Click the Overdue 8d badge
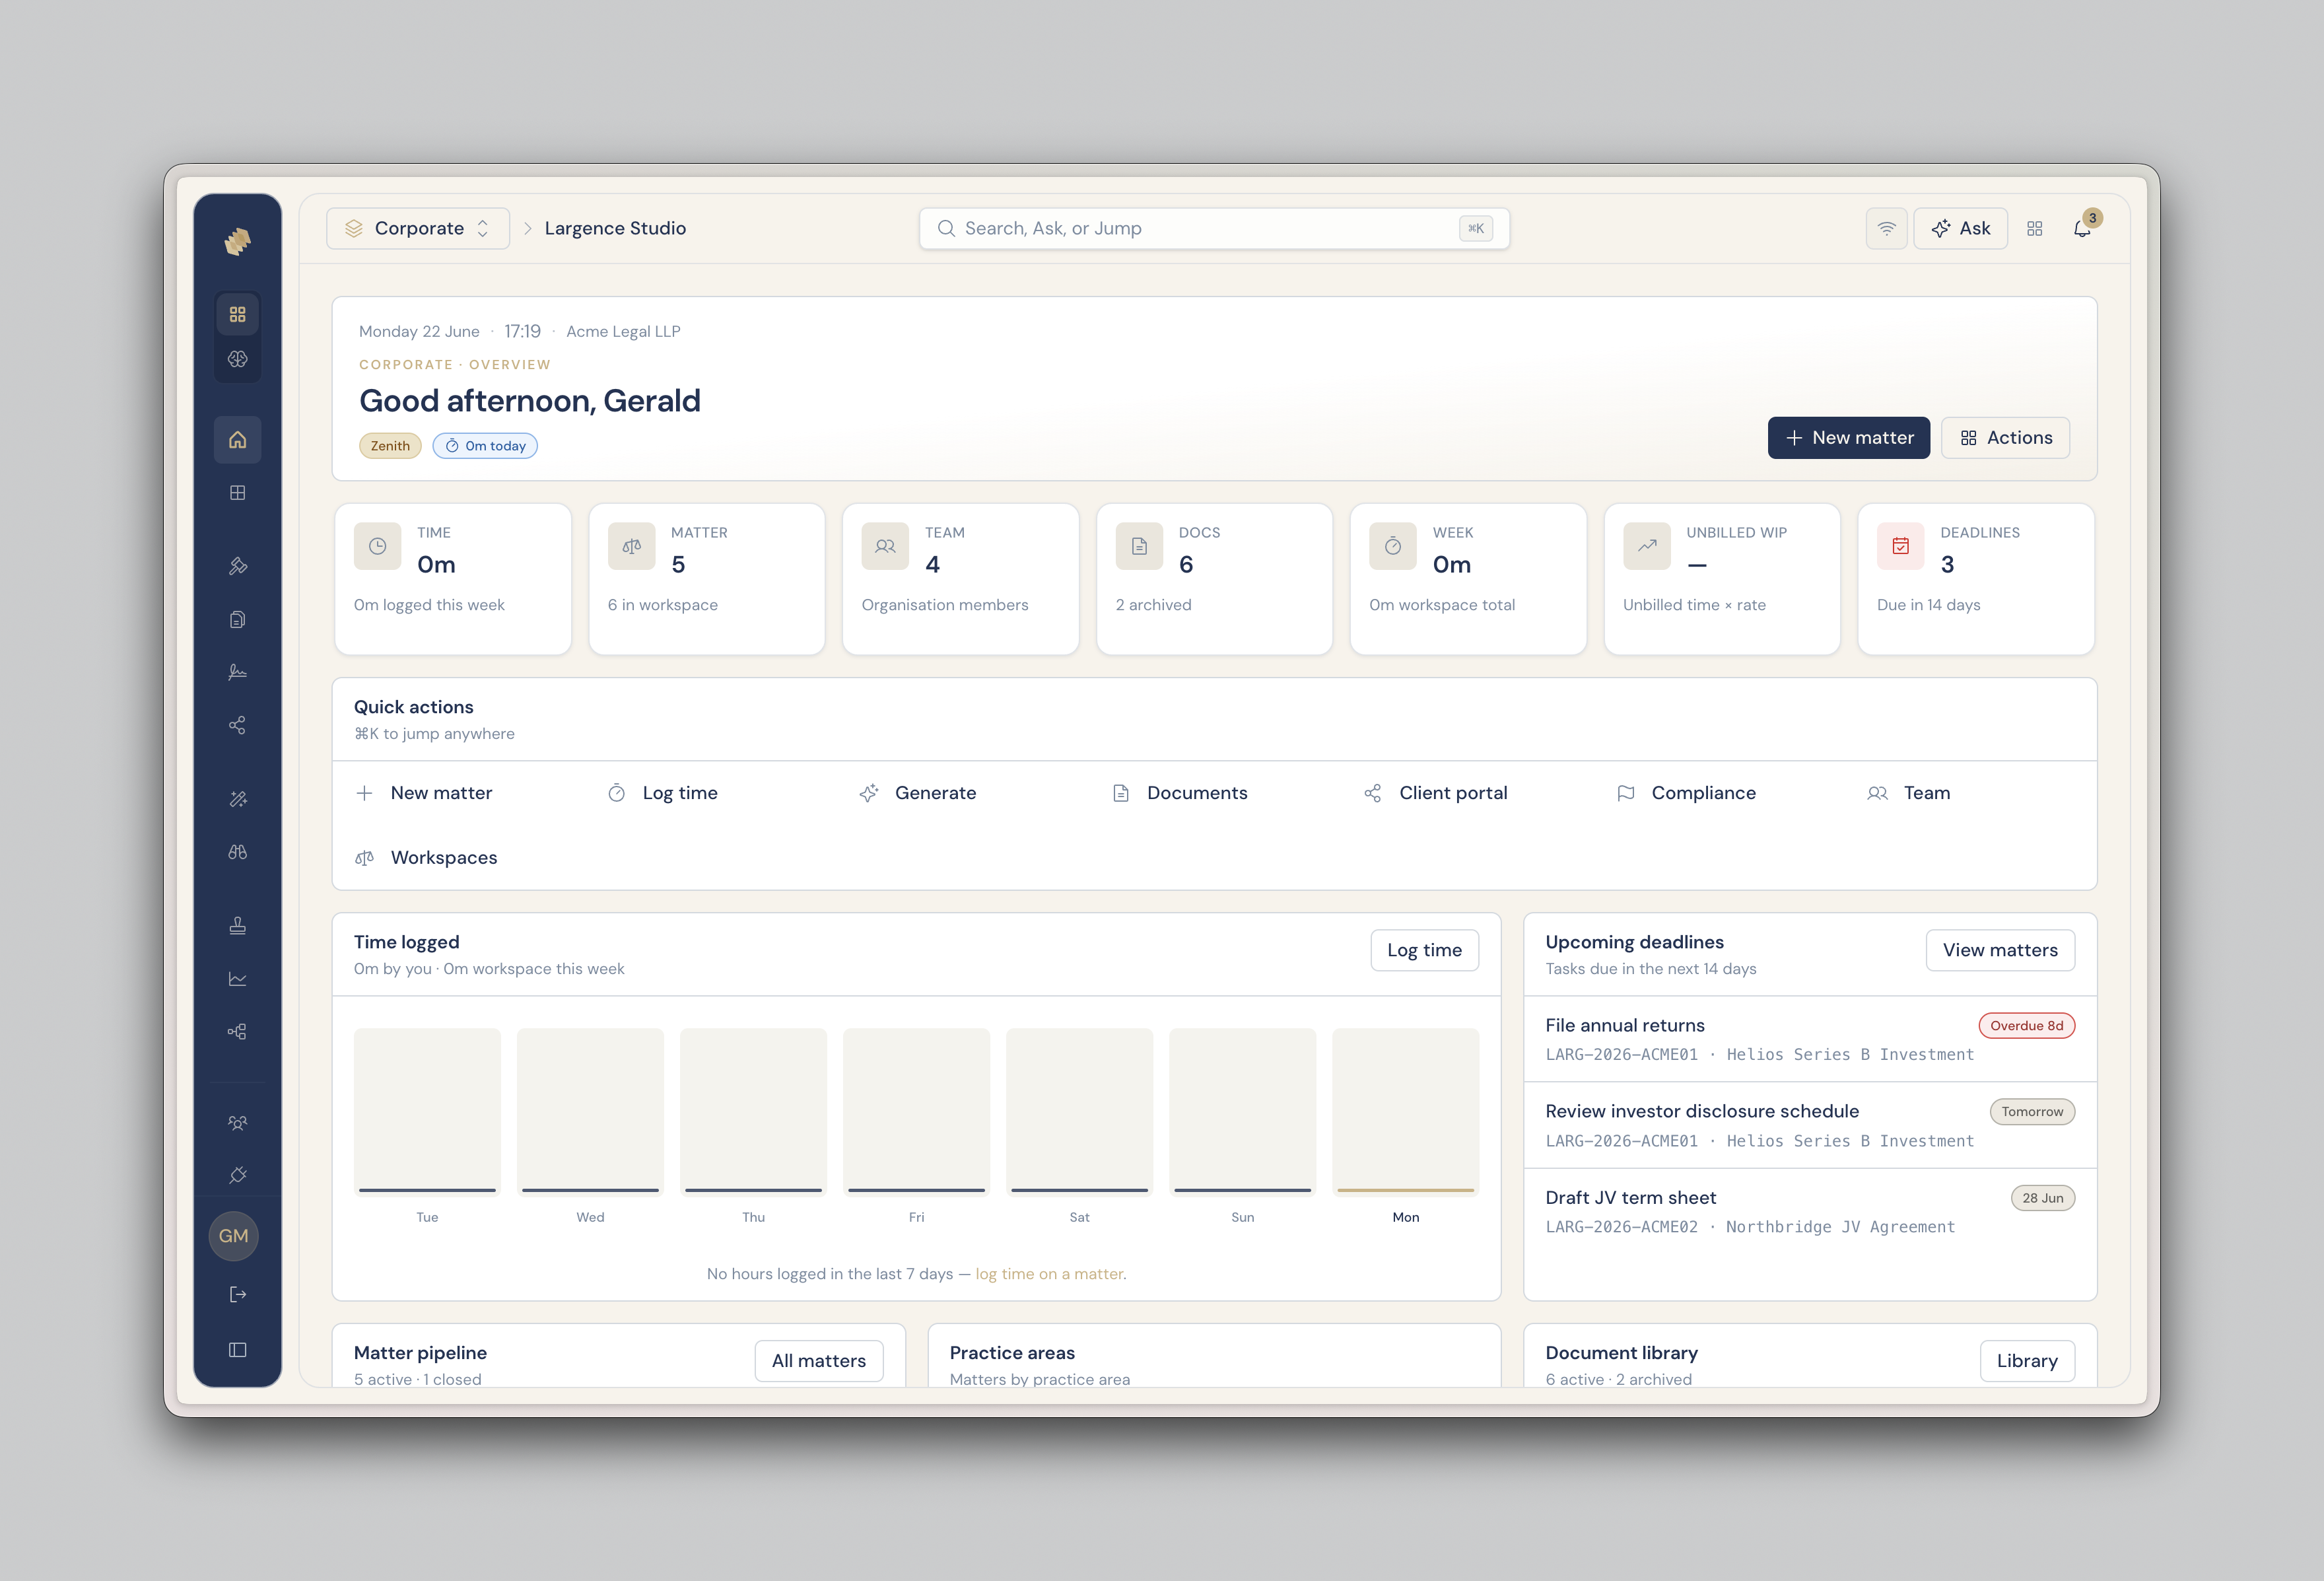The height and width of the screenshot is (1581, 2324). click(2026, 1026)
